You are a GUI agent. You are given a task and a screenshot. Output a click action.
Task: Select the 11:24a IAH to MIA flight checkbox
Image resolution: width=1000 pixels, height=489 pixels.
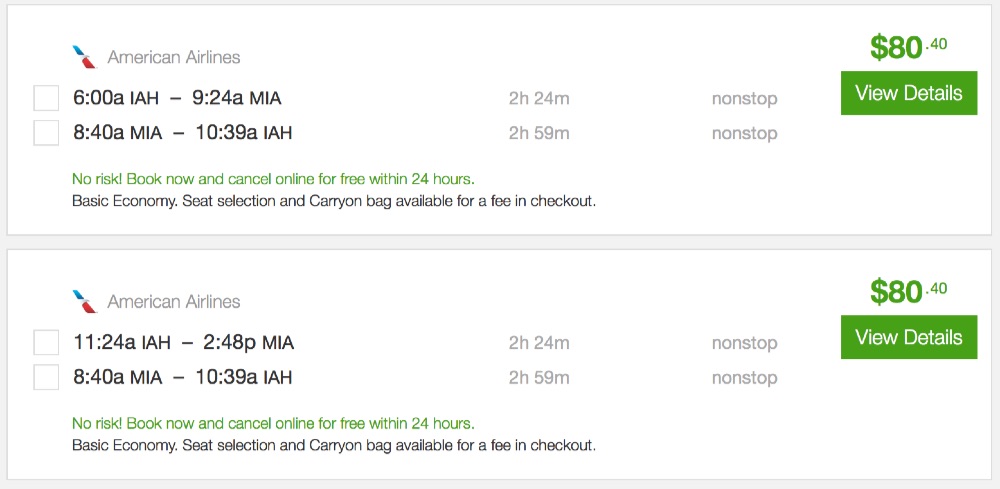[46, 343]
